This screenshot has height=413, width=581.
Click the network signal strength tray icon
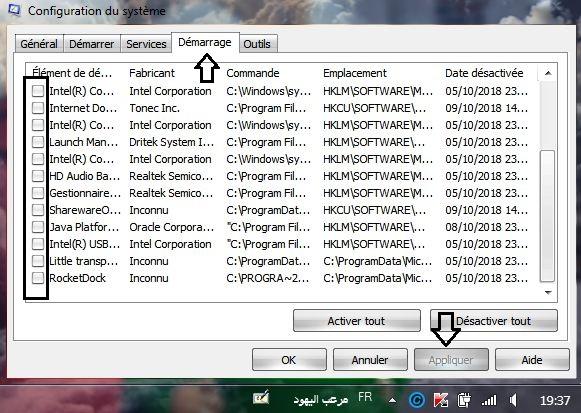point(489,400)
